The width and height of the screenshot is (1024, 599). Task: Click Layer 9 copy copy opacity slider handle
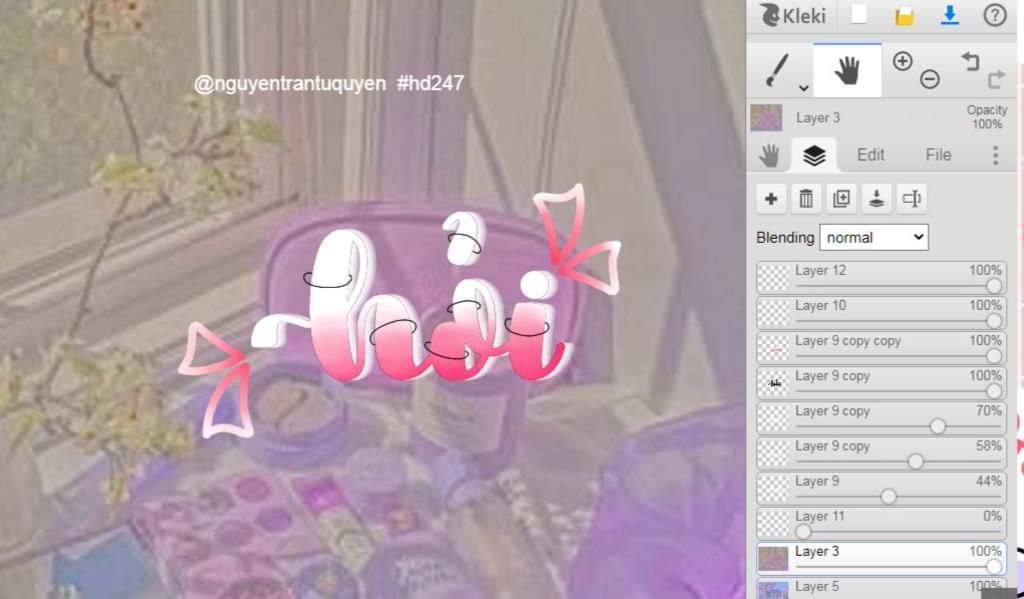click(x=994, y=356)
